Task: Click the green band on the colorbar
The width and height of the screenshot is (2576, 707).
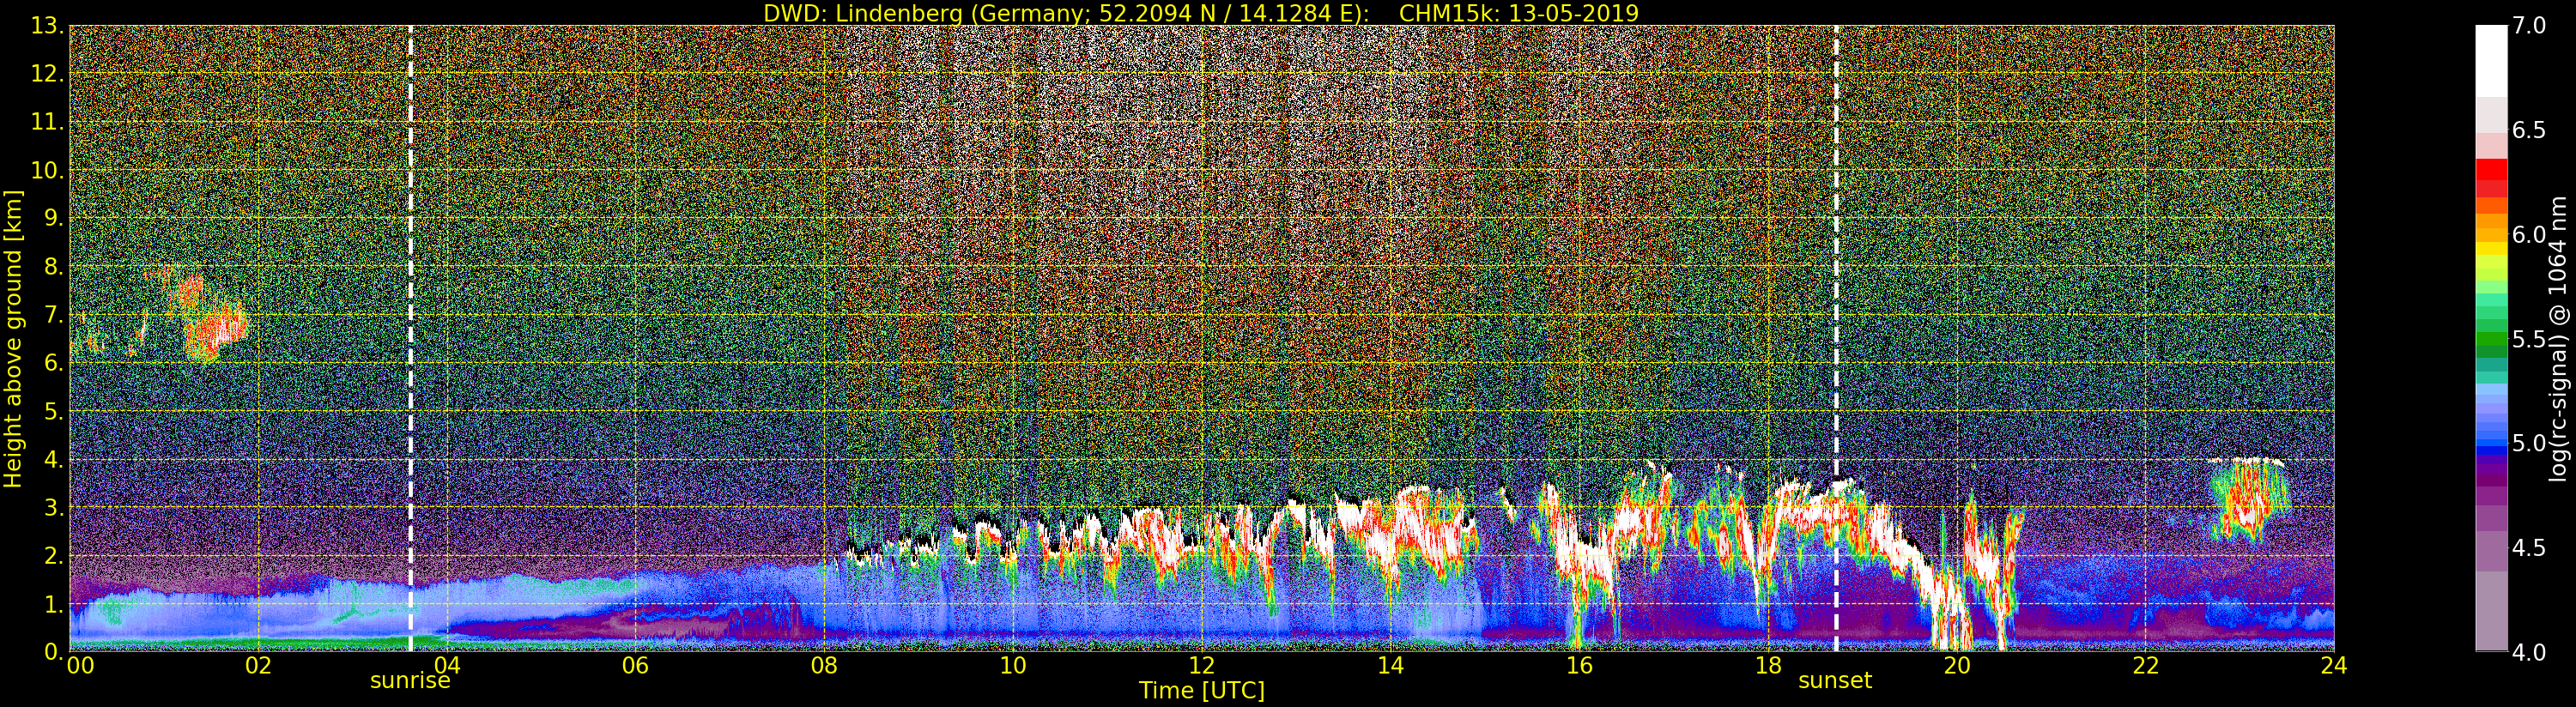Action: point(2491,340)
